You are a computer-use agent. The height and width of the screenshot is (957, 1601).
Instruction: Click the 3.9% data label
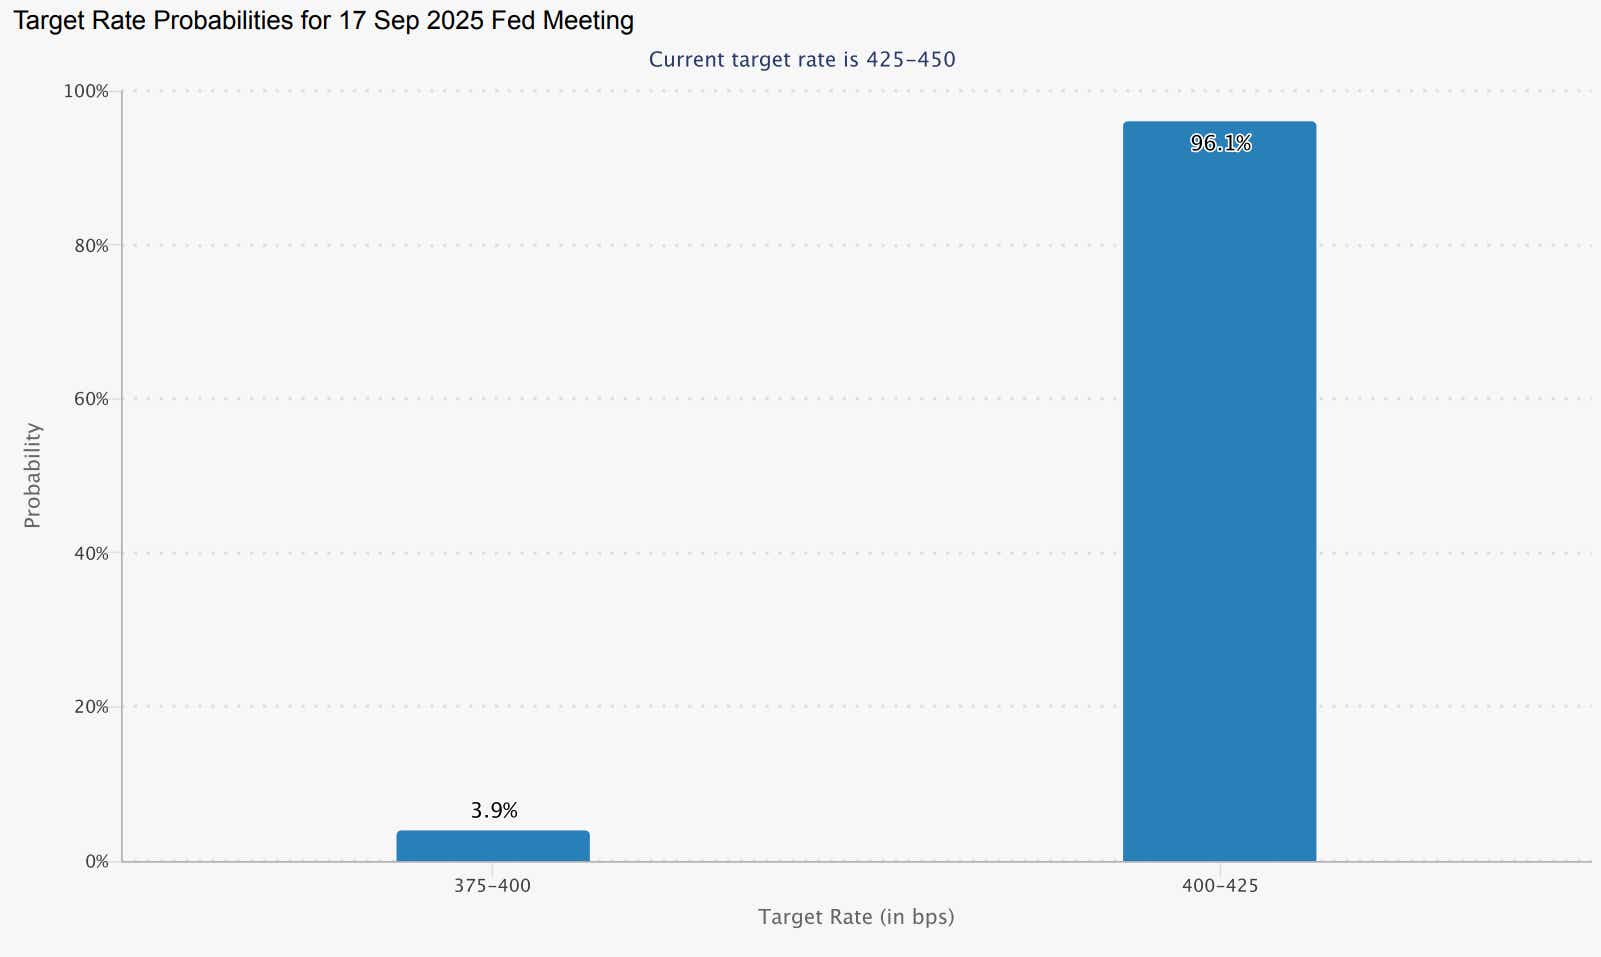(x=494, y=811)
